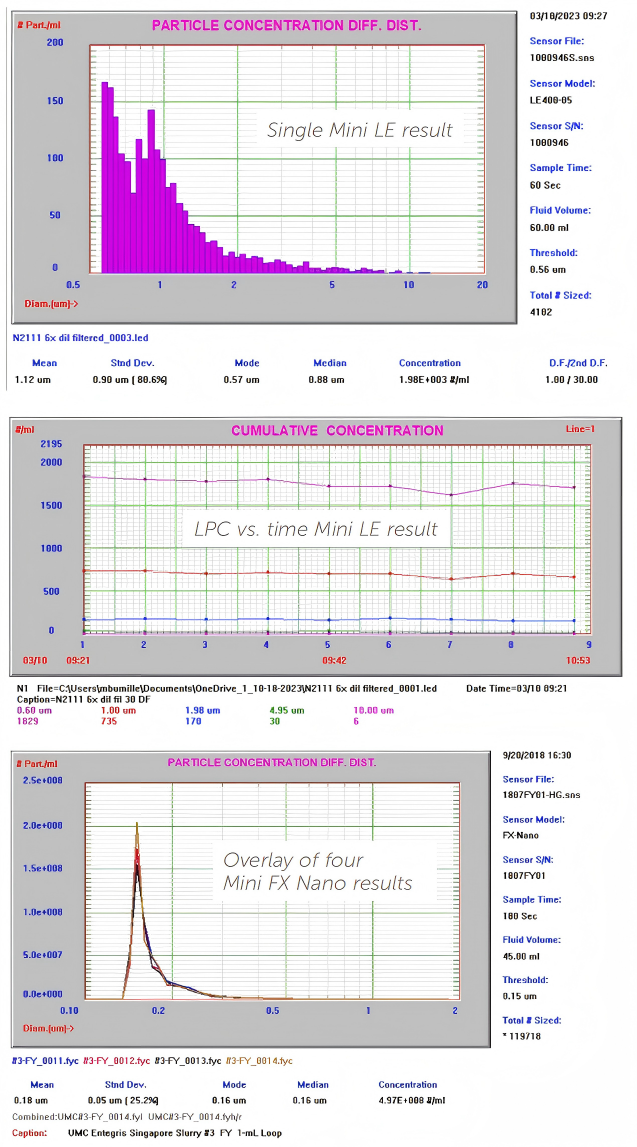This screenshot has width=637, height=1147.
Task: Click the 'Single Mini LE result' annotation
Action: [x=359, y=130]
